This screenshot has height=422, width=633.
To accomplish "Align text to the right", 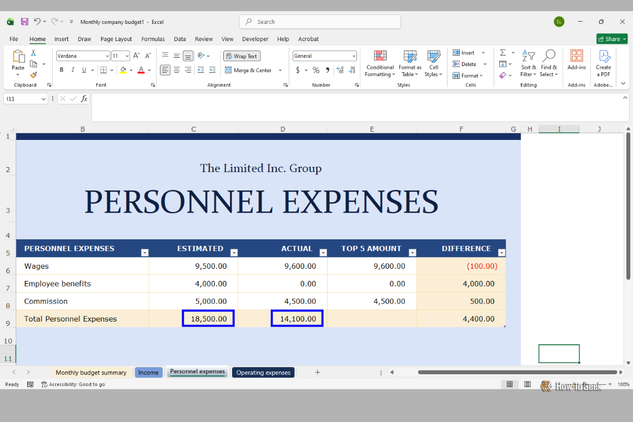I will click(188, 70).
